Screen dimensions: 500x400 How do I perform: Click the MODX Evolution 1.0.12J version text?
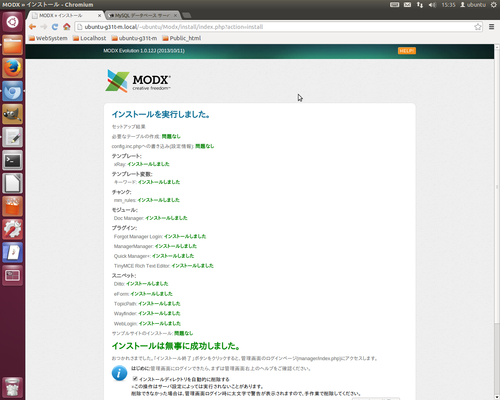[x=144, y=51]
